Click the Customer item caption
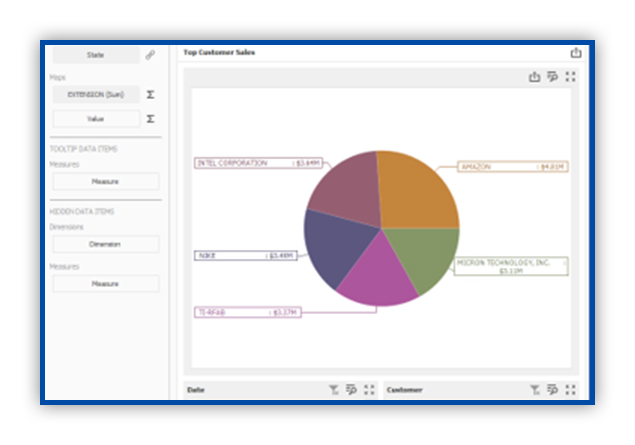The height and width of the screenshot is (445, 635). point(404,390)
